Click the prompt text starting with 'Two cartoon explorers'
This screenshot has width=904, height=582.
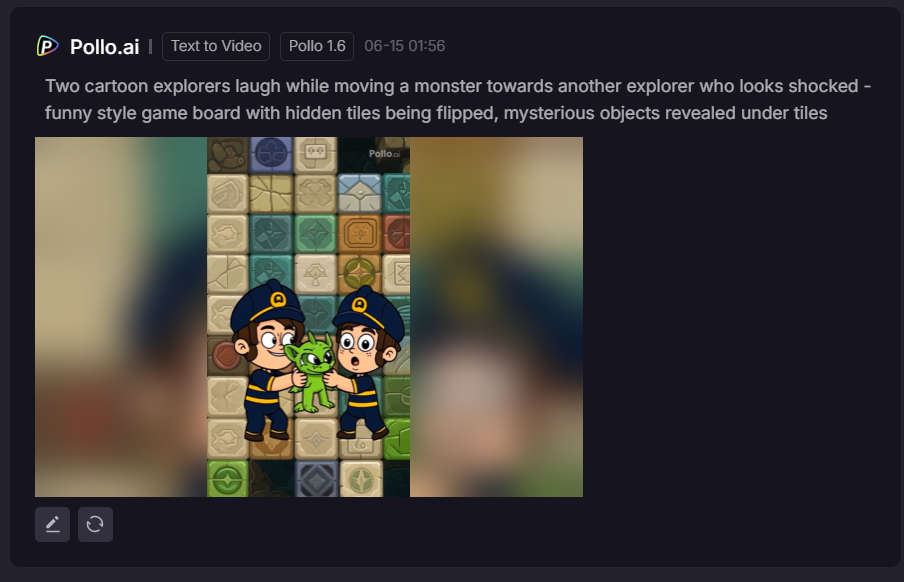pyautogui.click(x=458, y=86)
